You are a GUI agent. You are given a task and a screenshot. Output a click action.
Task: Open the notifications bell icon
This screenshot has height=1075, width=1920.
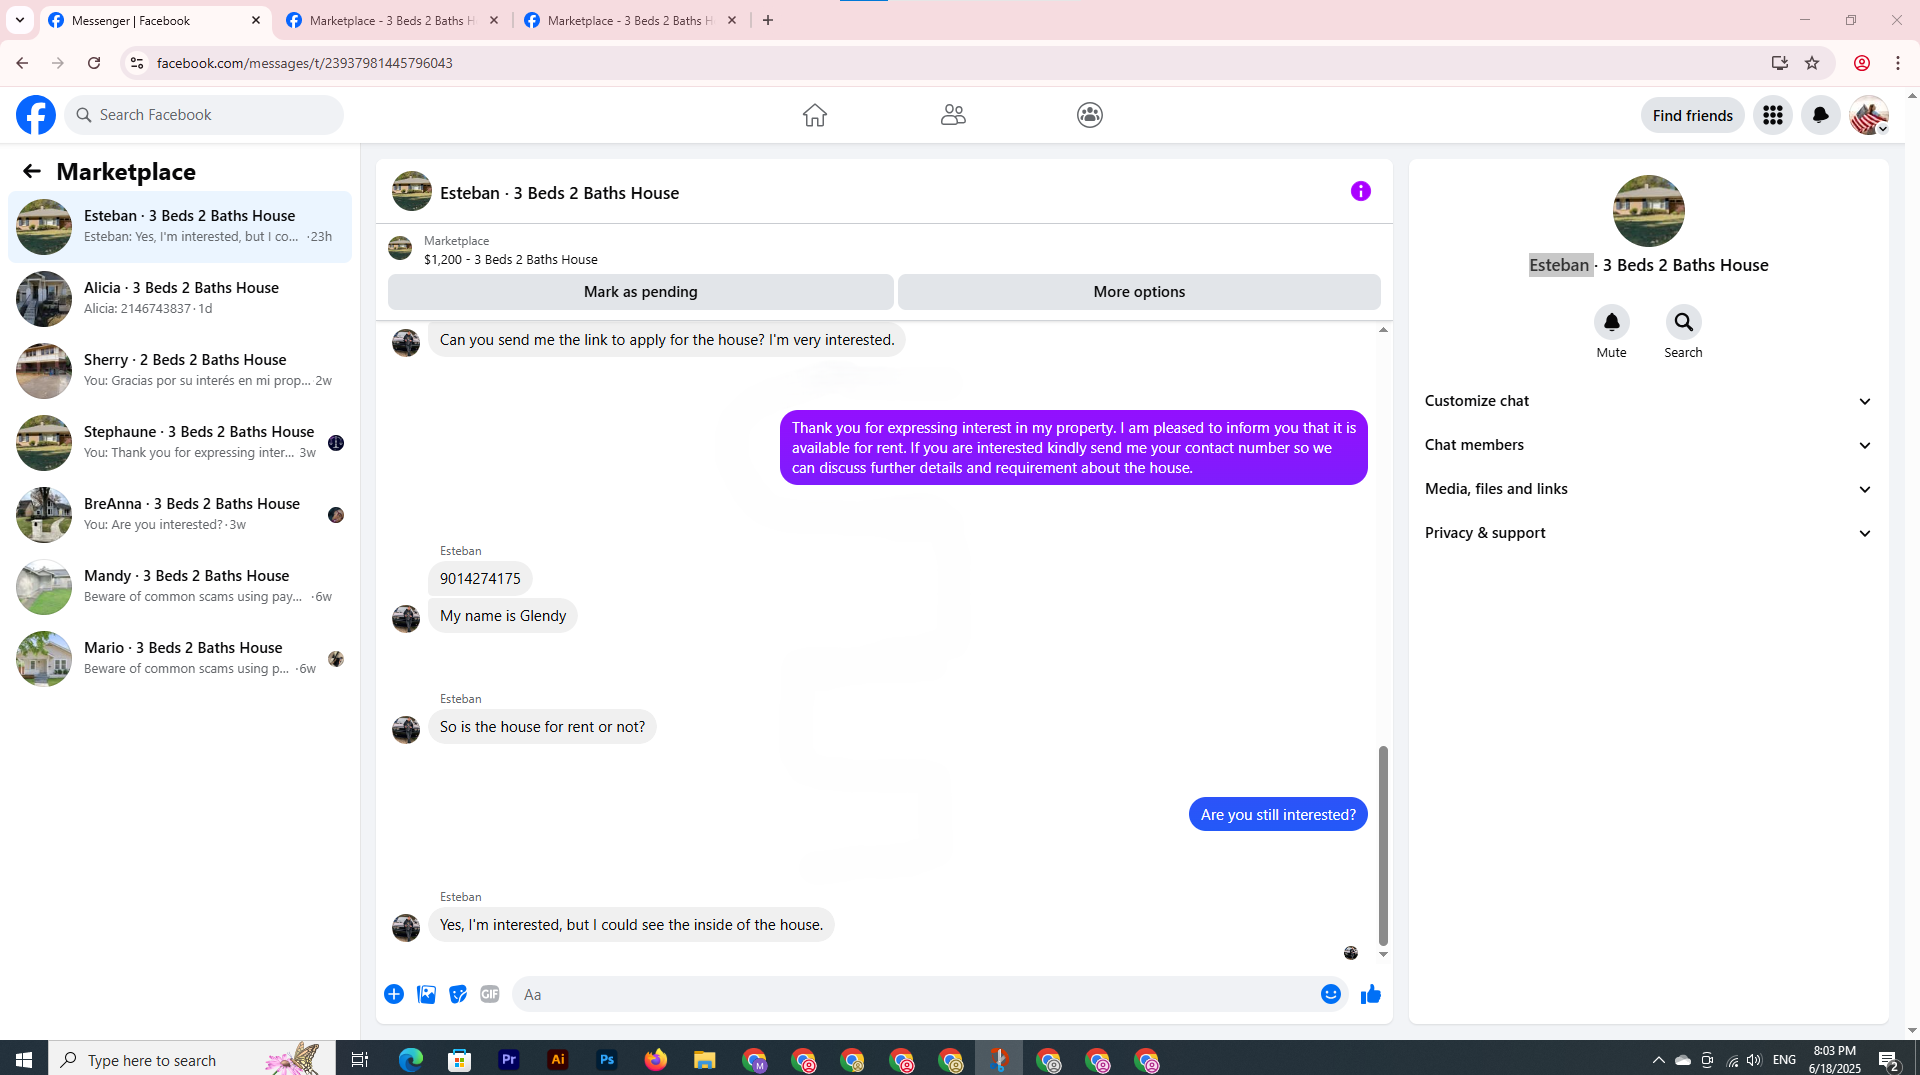point(1821,115)
